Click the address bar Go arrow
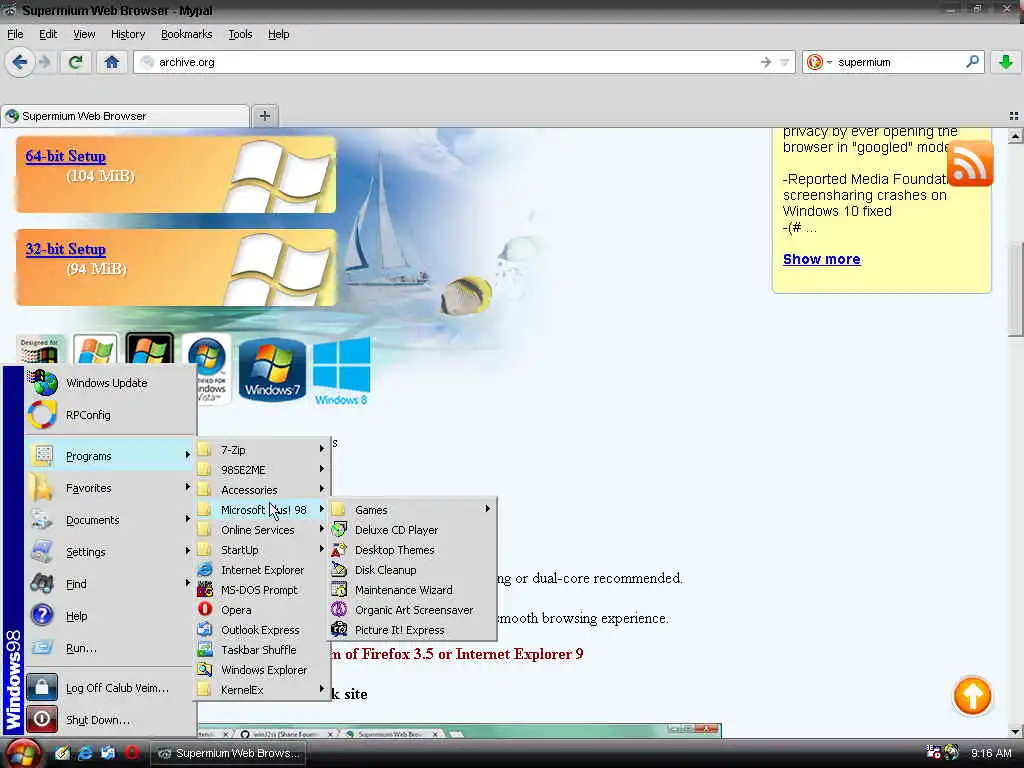This screenshot has height=768, width=1024. click(765, 62)
